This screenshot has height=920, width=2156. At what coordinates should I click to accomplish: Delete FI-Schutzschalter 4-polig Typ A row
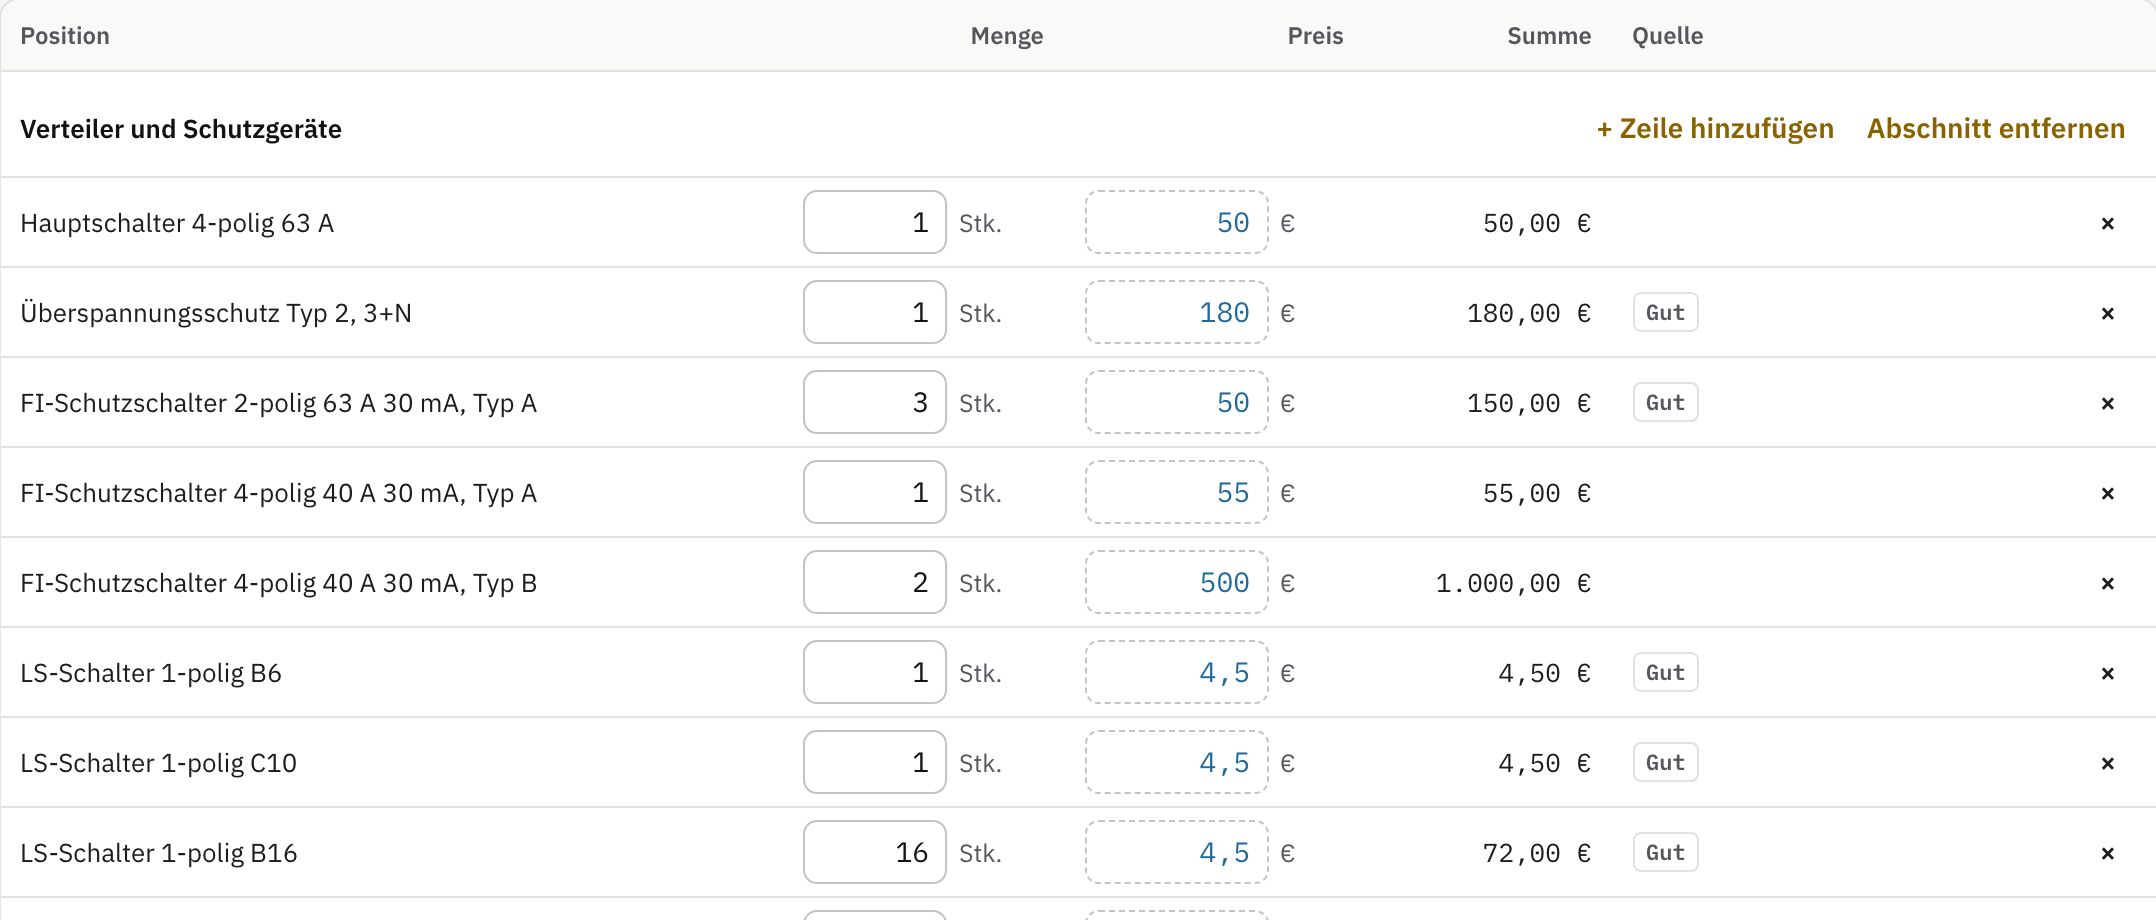click(2107, 493)
